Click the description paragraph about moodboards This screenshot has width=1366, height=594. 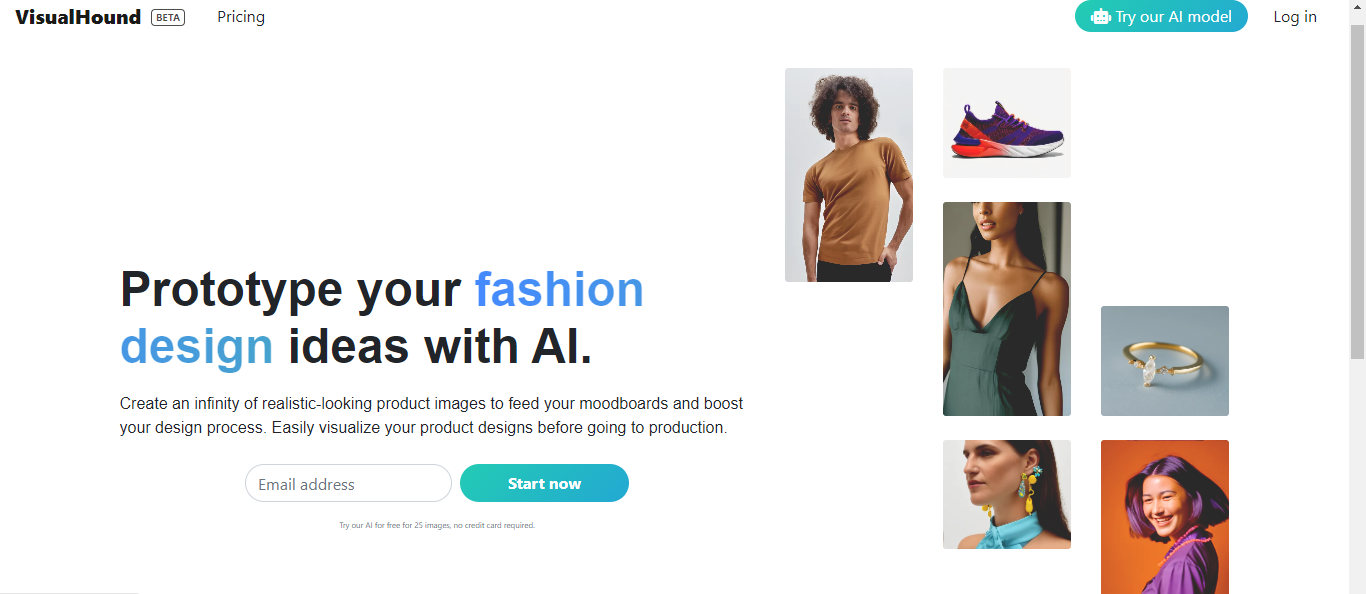(432, 415)
